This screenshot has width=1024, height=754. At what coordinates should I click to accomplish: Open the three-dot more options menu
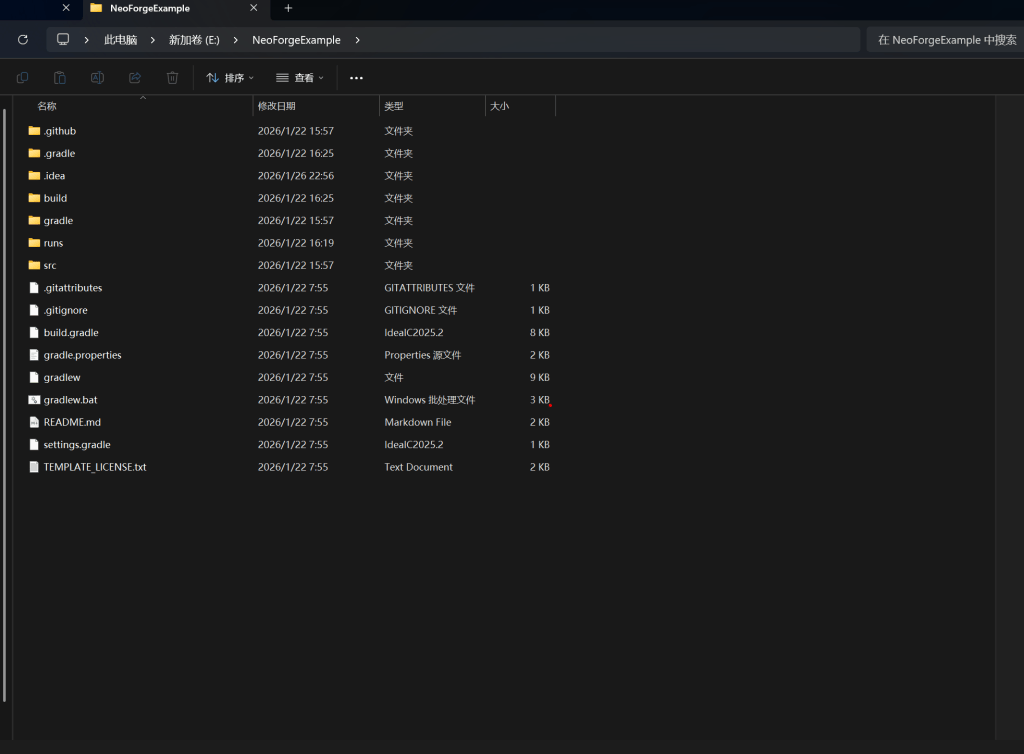click(356, 78)
